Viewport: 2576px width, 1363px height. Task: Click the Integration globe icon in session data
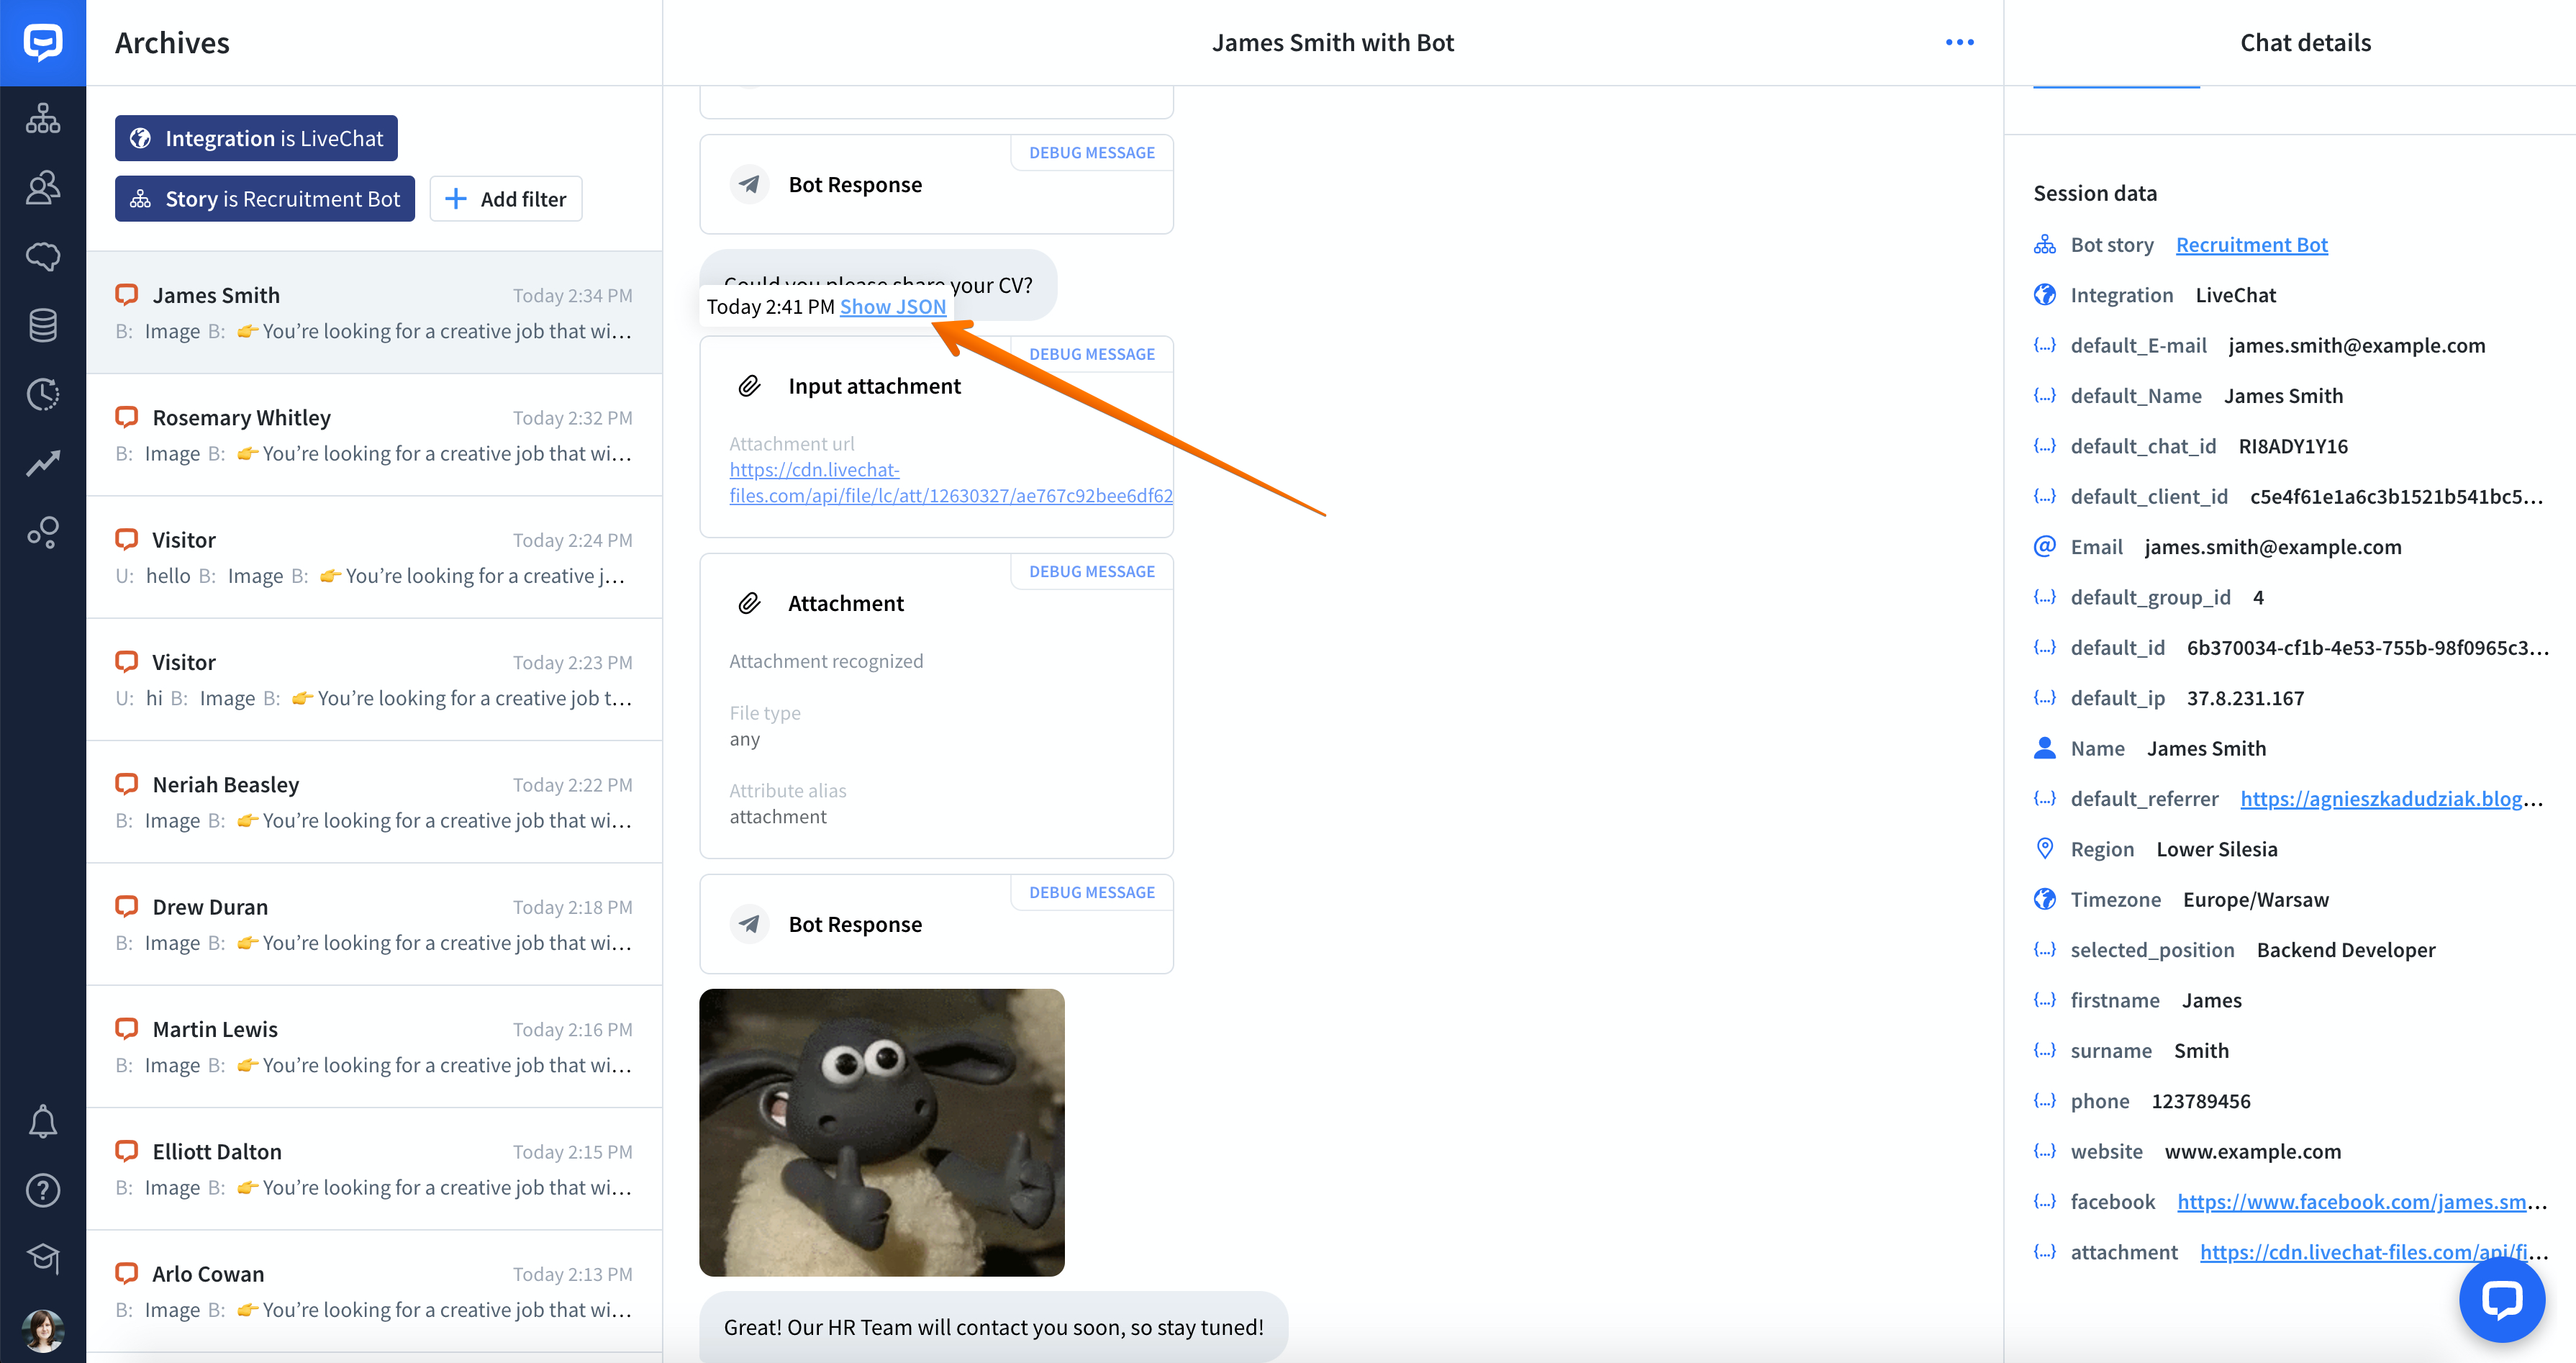[x=2045, y=294]
